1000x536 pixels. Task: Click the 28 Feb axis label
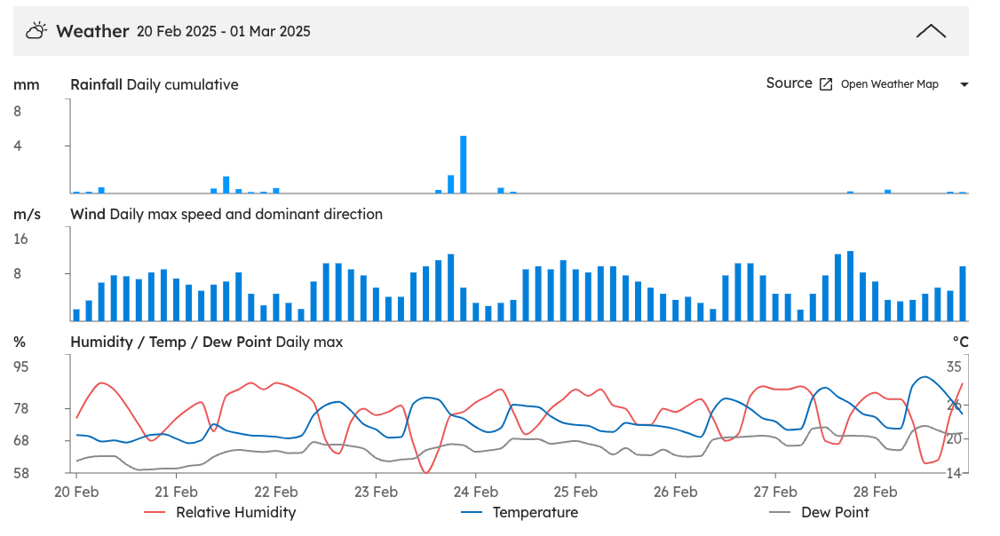click(x=874, y=492)
